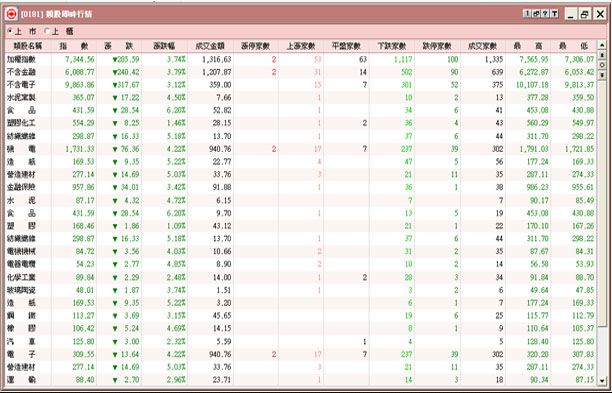Screen dimensions: 612x393
Task: Restore the window using the restore button
Action: point(585,14)
